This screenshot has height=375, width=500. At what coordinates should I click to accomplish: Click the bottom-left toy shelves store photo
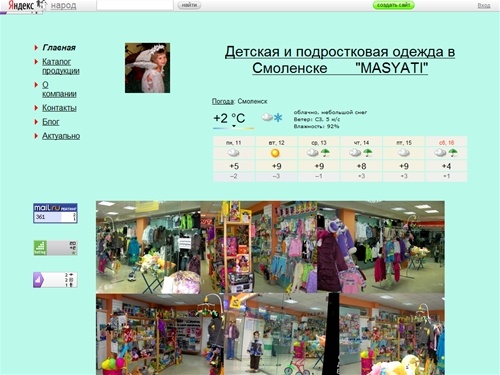coord(160,334)
